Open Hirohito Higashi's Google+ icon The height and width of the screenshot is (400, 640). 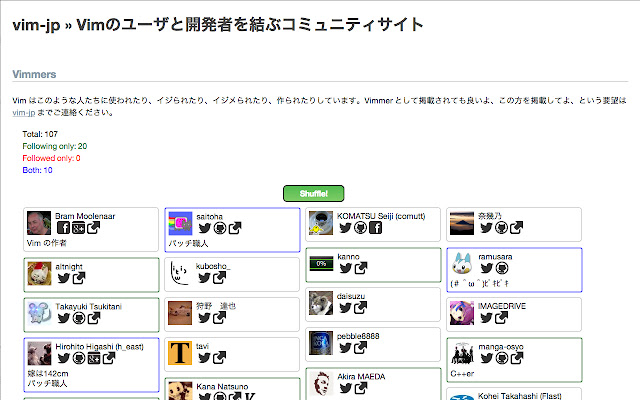coord(92,360)
